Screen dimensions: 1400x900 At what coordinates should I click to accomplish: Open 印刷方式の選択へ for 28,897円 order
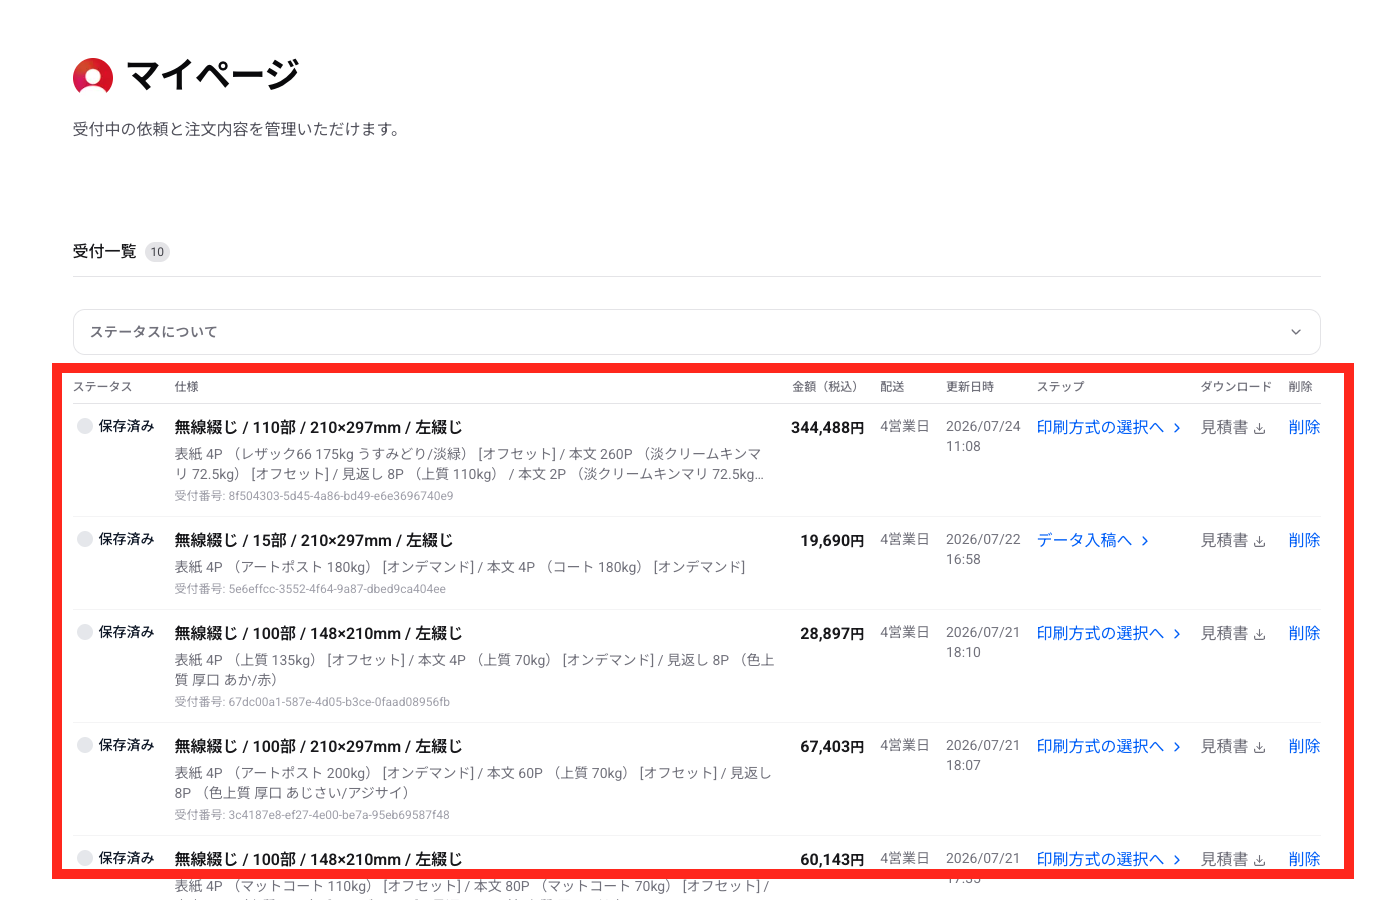pyautogui.click(x=1109, y=633)
